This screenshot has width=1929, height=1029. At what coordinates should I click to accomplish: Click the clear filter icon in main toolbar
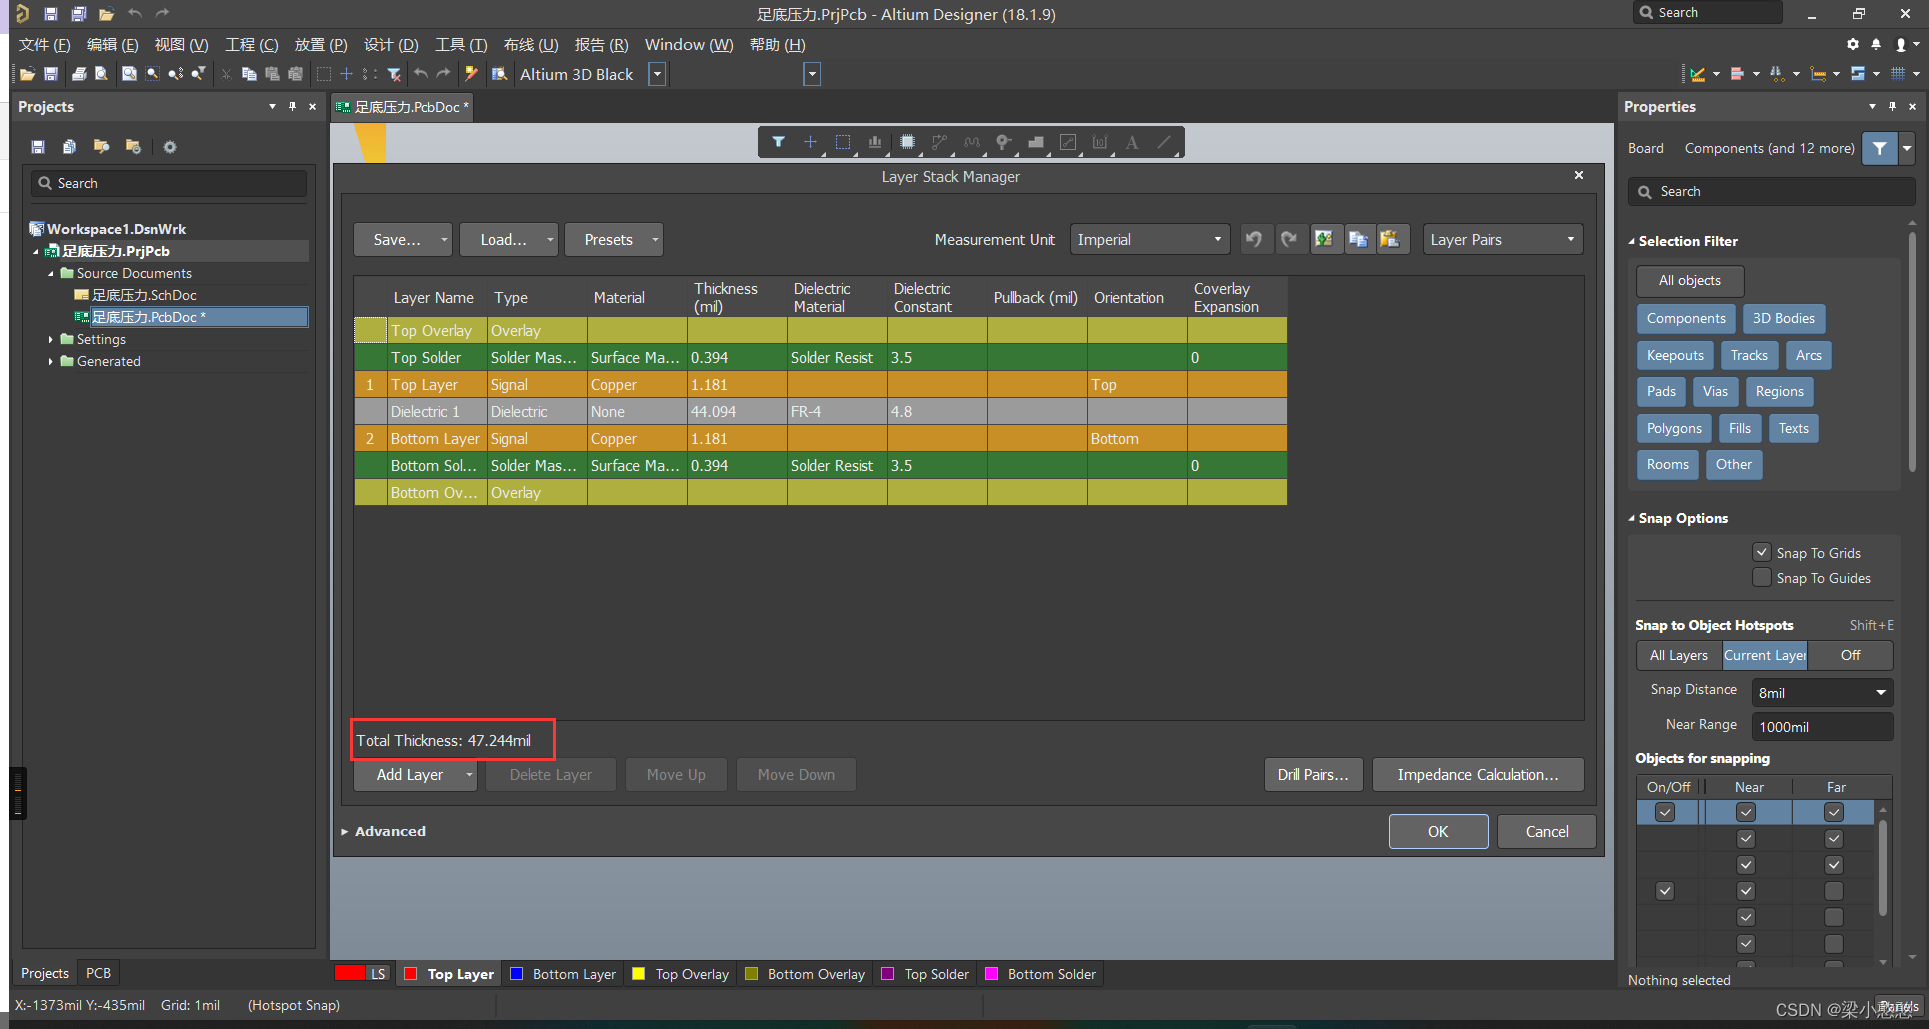[x=394, y=74]
